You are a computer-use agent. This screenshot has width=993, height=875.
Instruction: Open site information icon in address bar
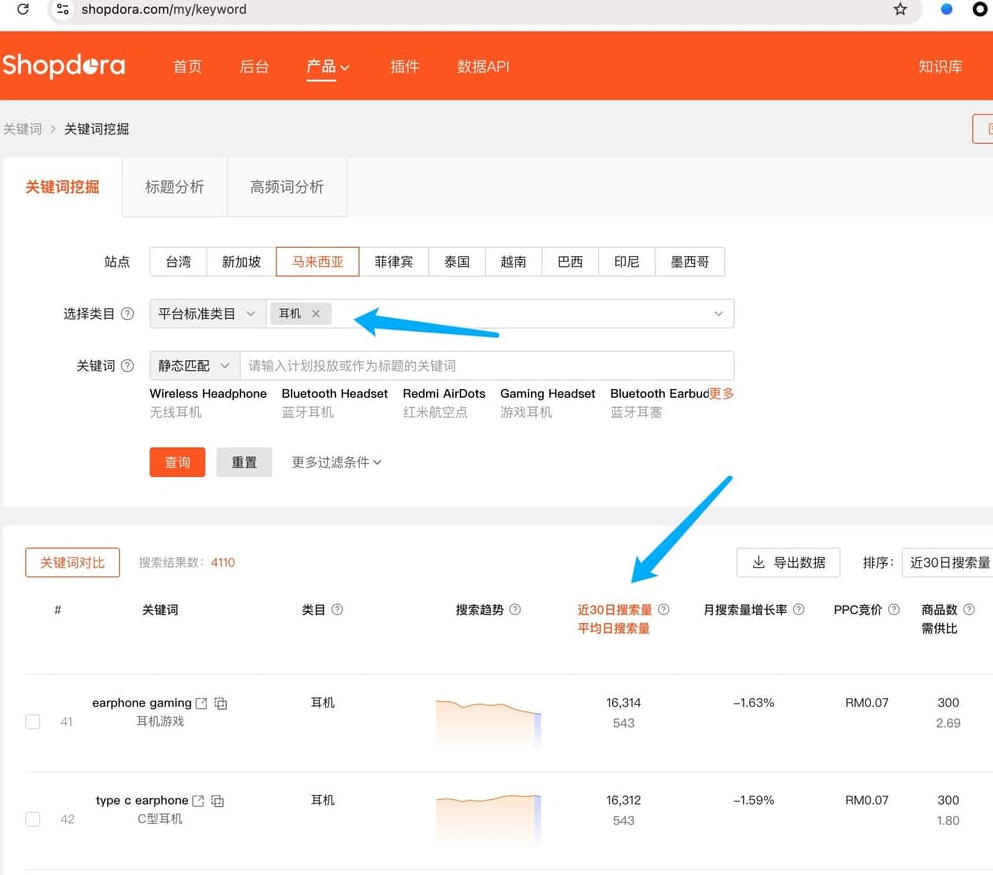(63, 9)
